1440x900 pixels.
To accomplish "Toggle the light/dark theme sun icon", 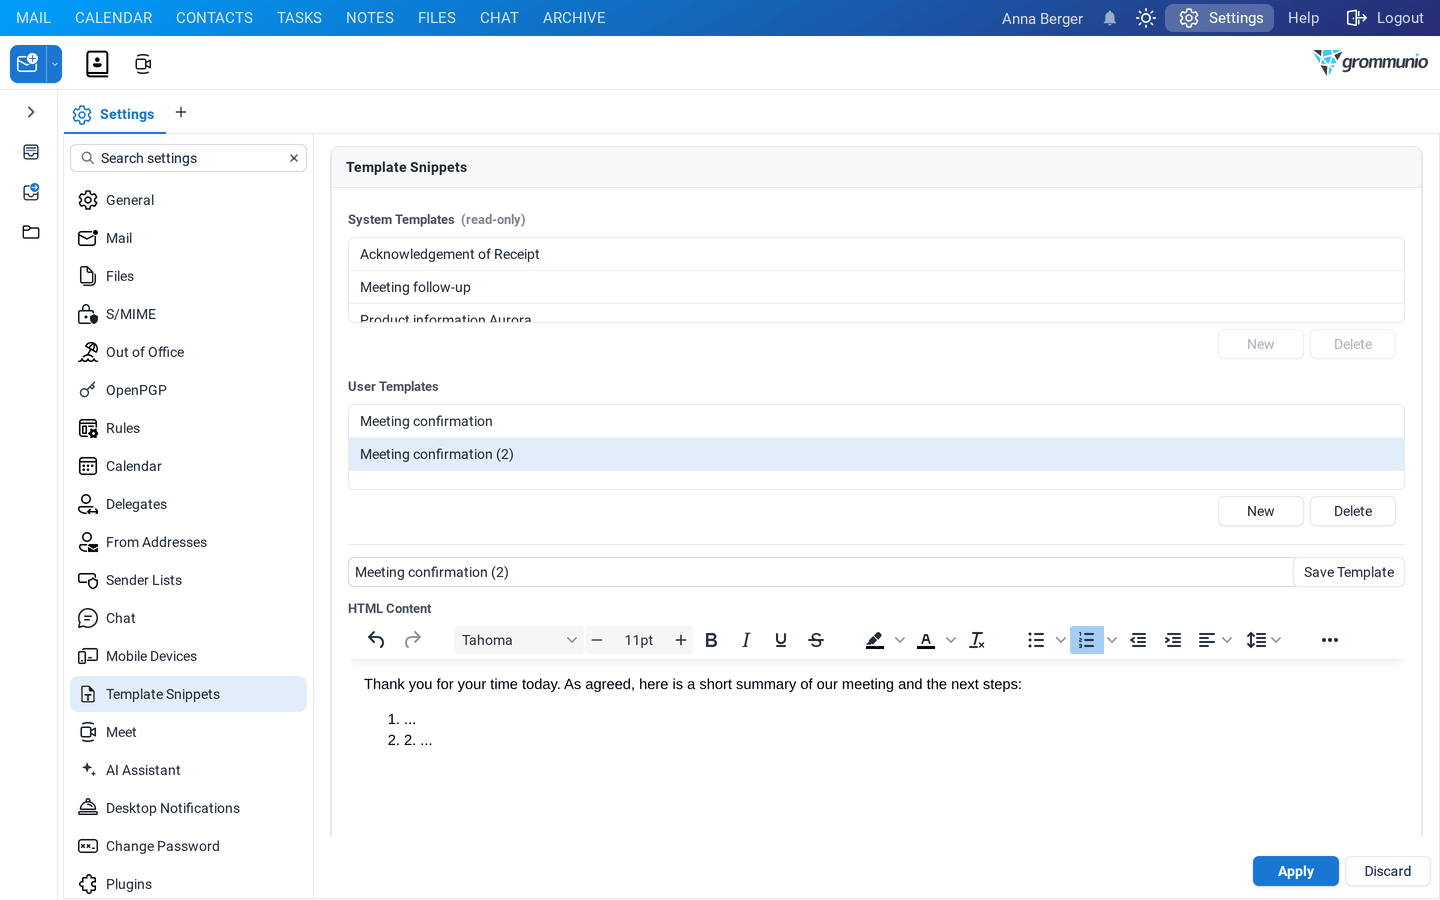I will point(1146,18).
